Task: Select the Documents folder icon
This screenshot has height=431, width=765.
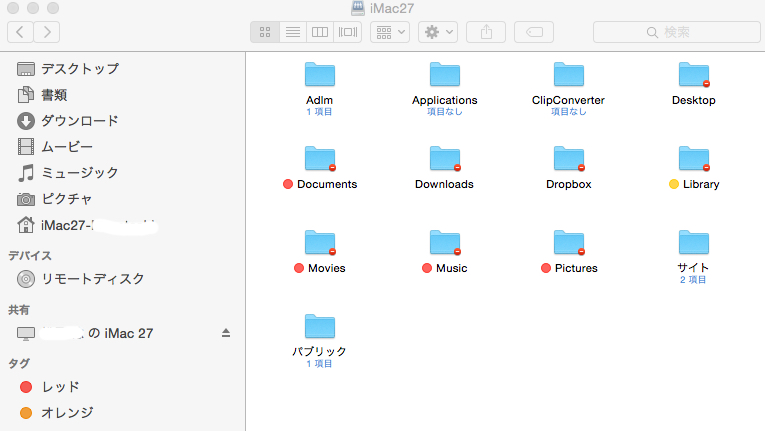Action: pos(320,158)
